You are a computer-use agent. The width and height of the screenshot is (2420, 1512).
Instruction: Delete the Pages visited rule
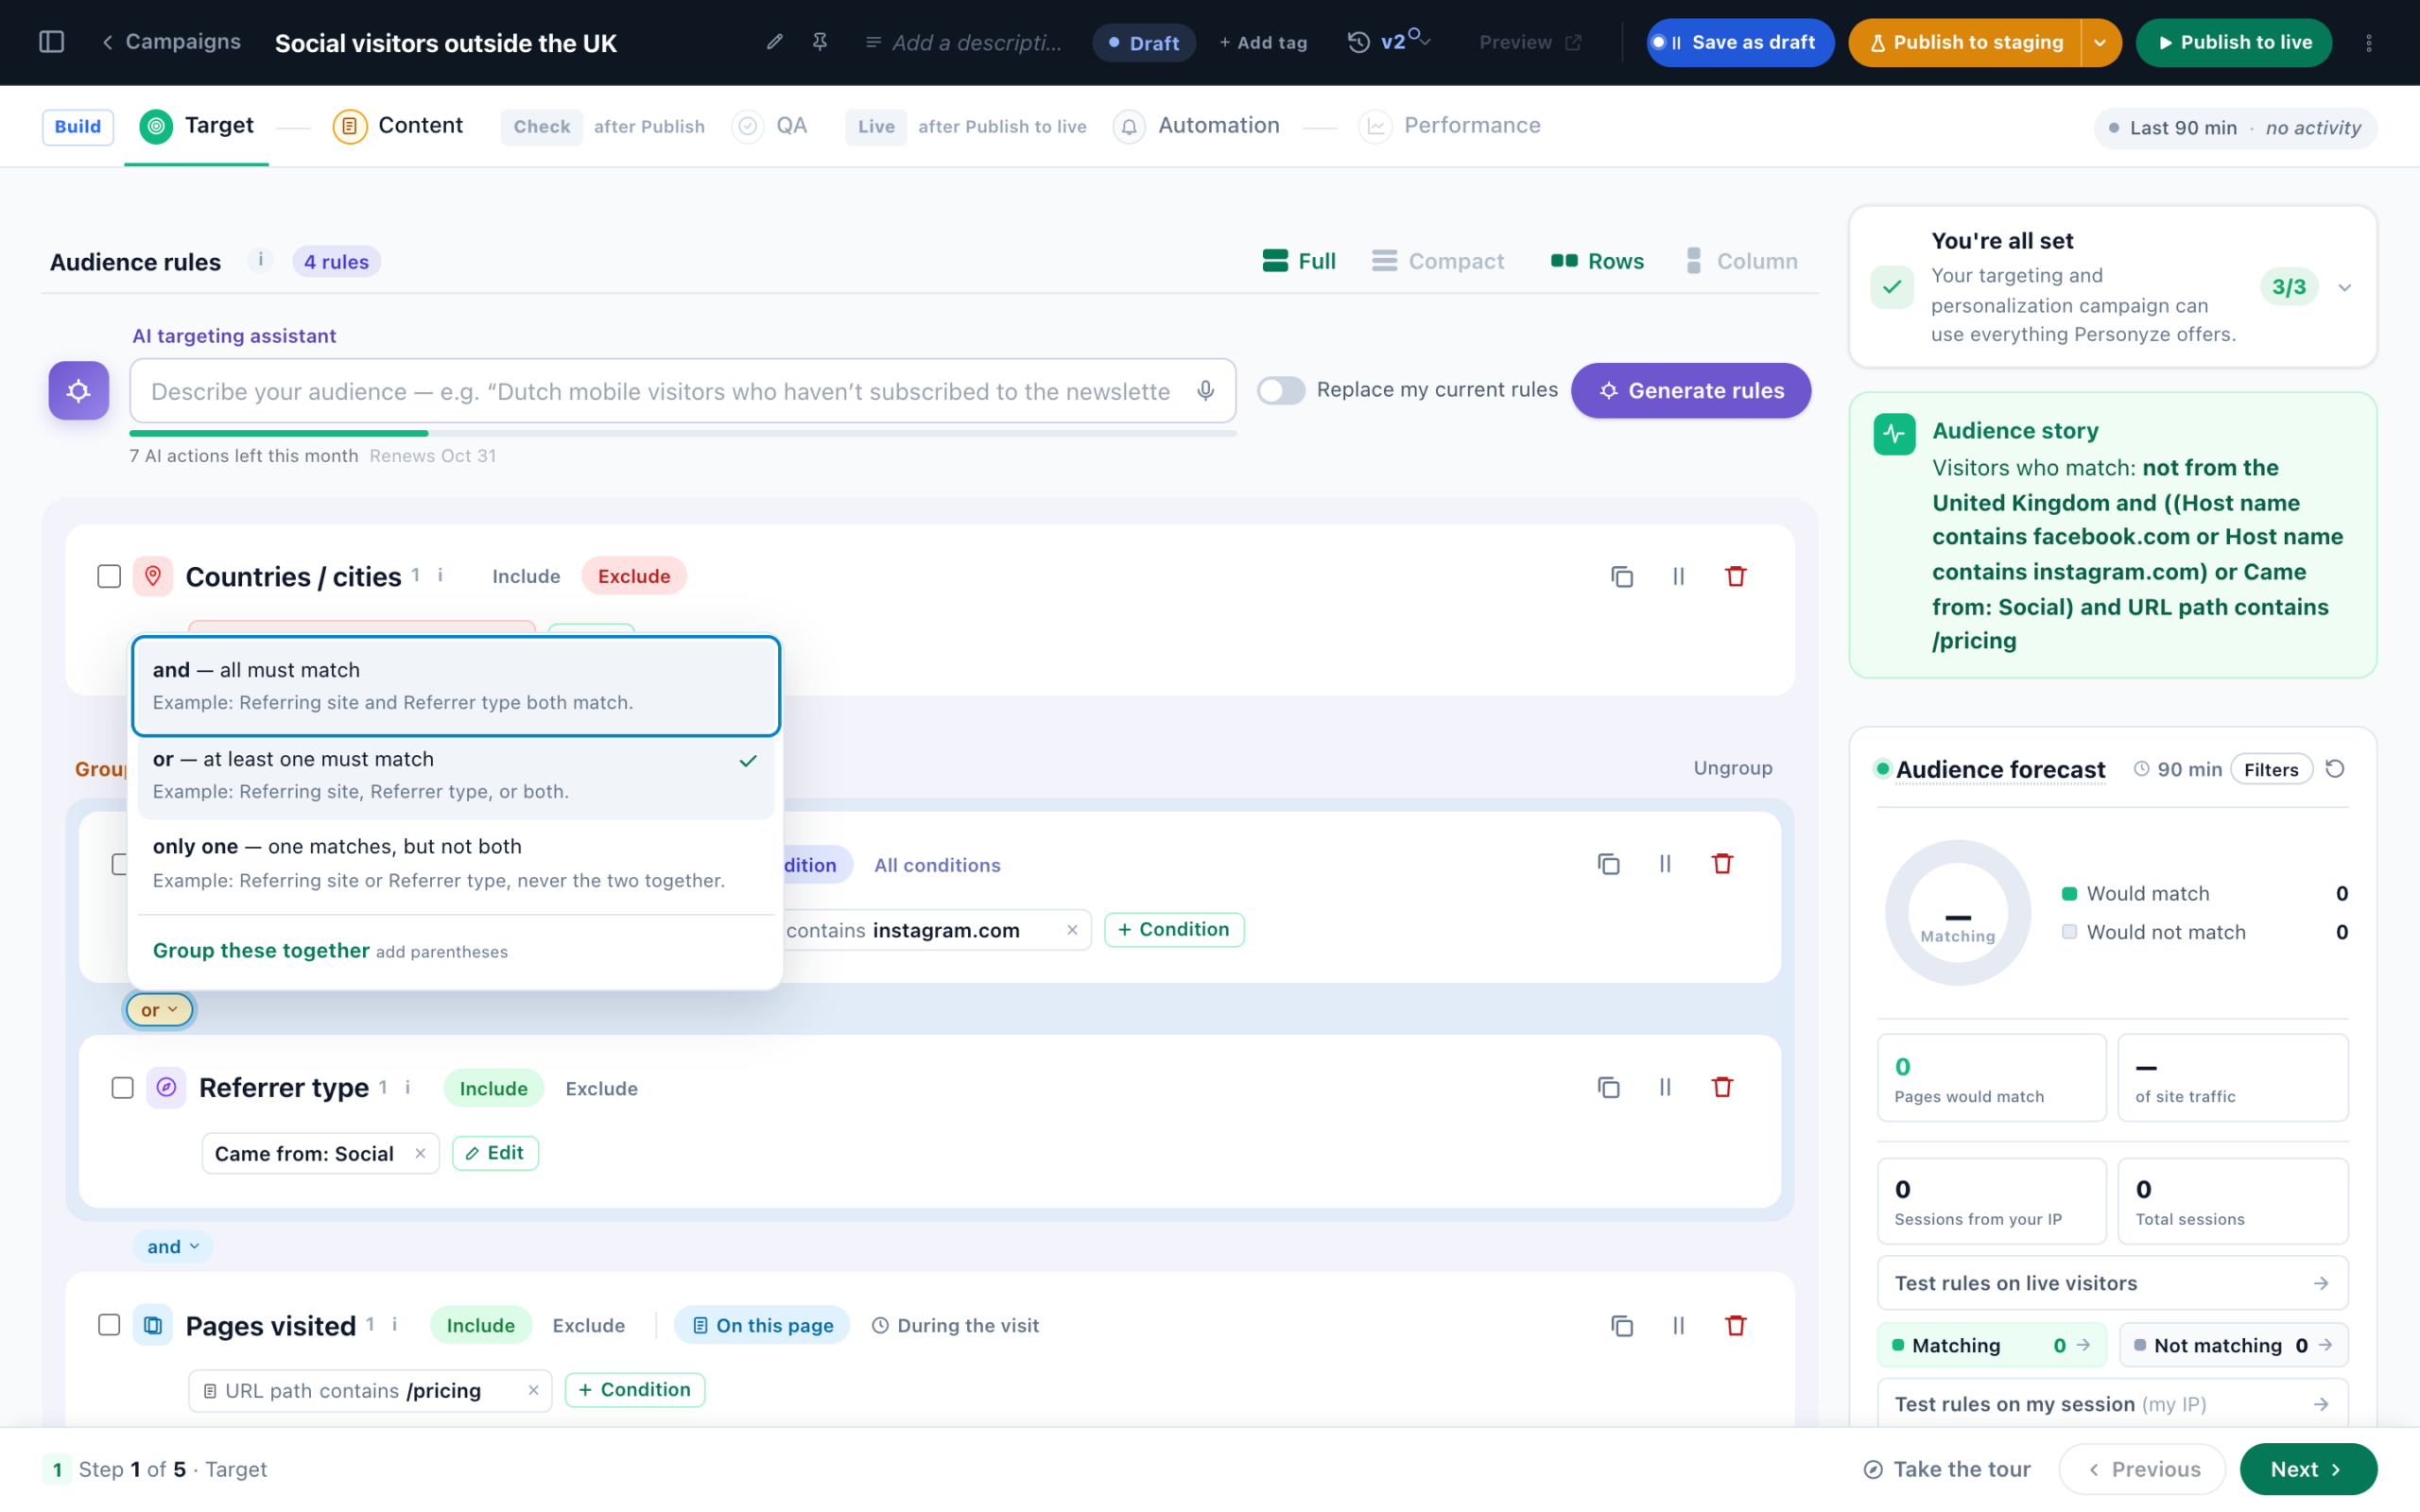tap(1735, 1325)
